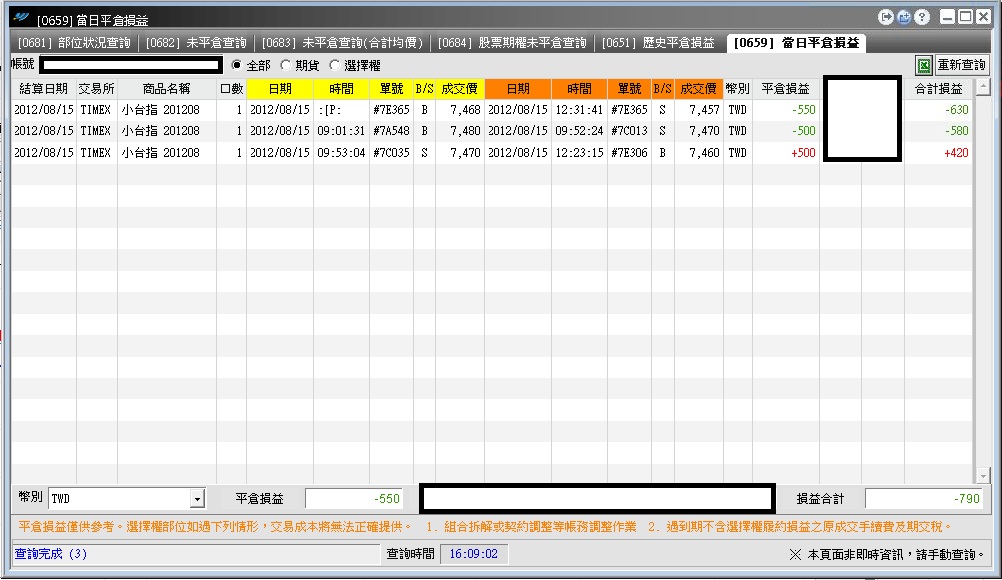1002x580 pixels.
Task: Click the 幣別 label beside the TWD dropdown
Action: pos(30,497)
